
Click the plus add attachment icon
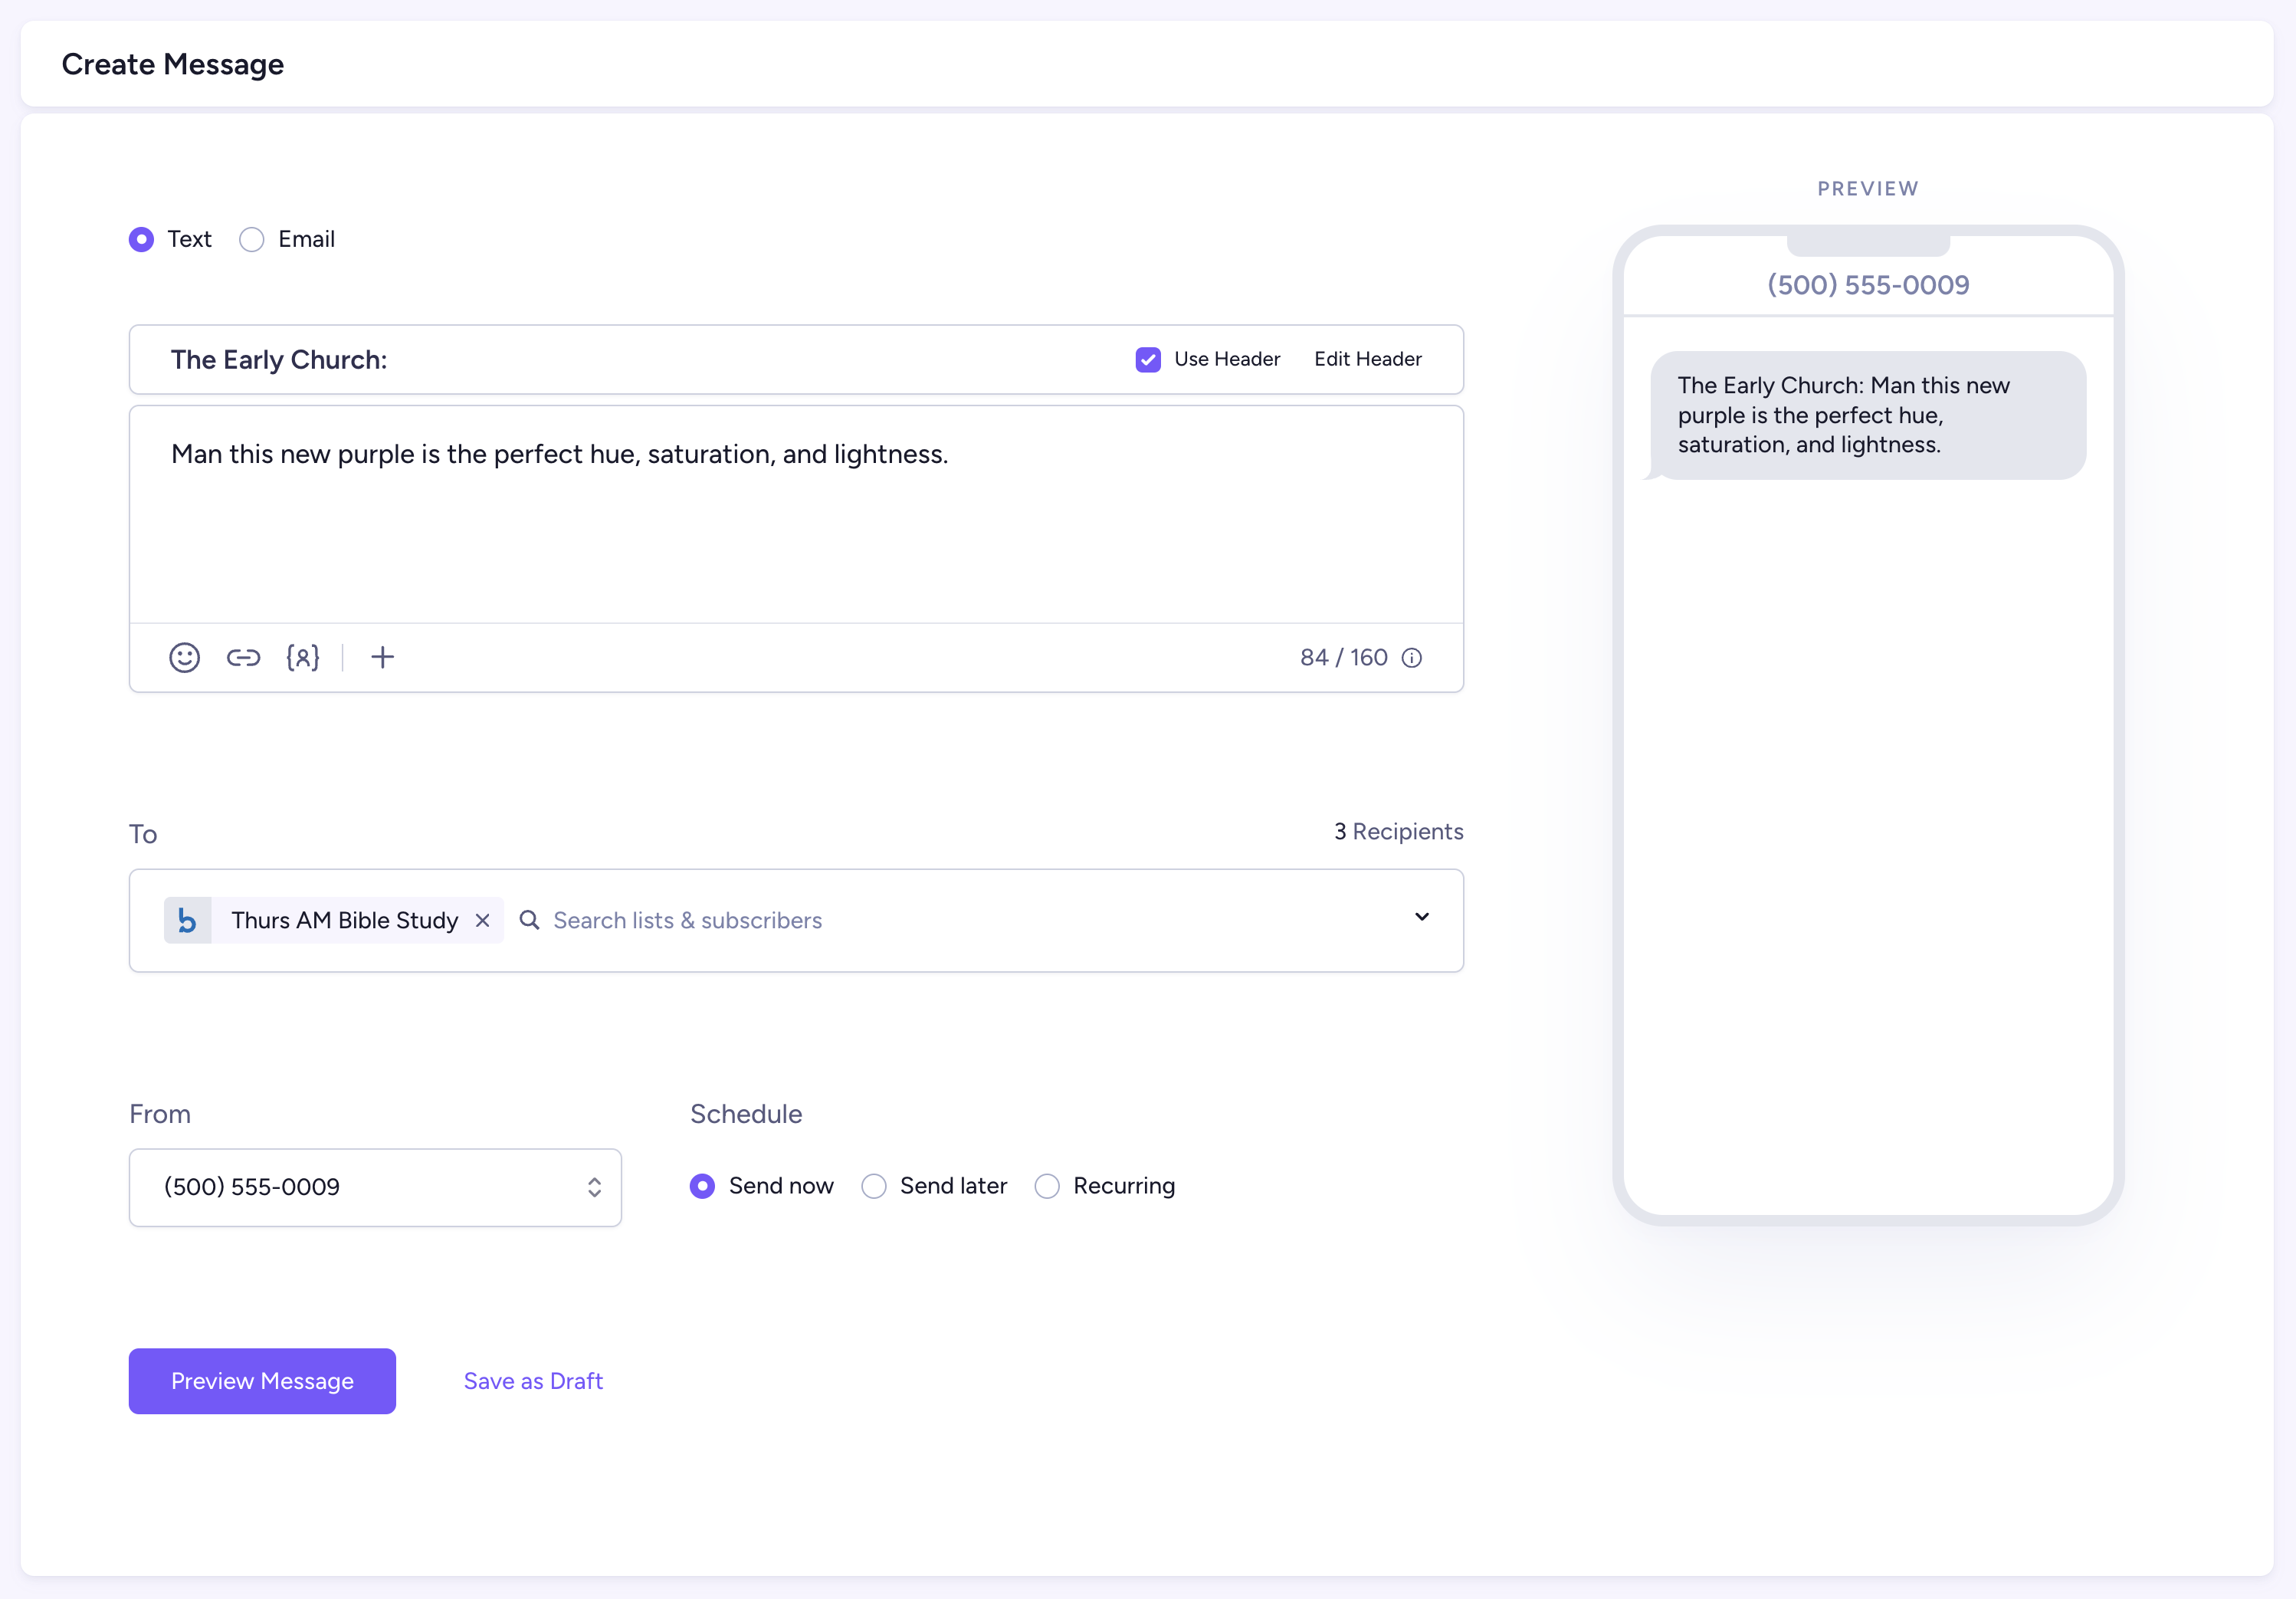[x=382, y=657]
